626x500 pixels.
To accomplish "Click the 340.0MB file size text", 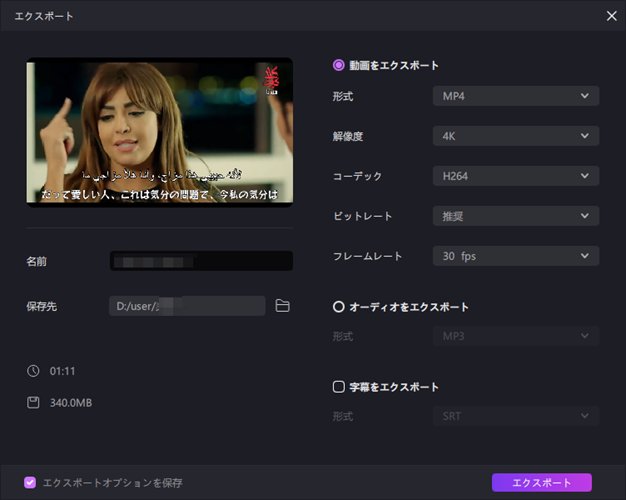I will point(71,403).
